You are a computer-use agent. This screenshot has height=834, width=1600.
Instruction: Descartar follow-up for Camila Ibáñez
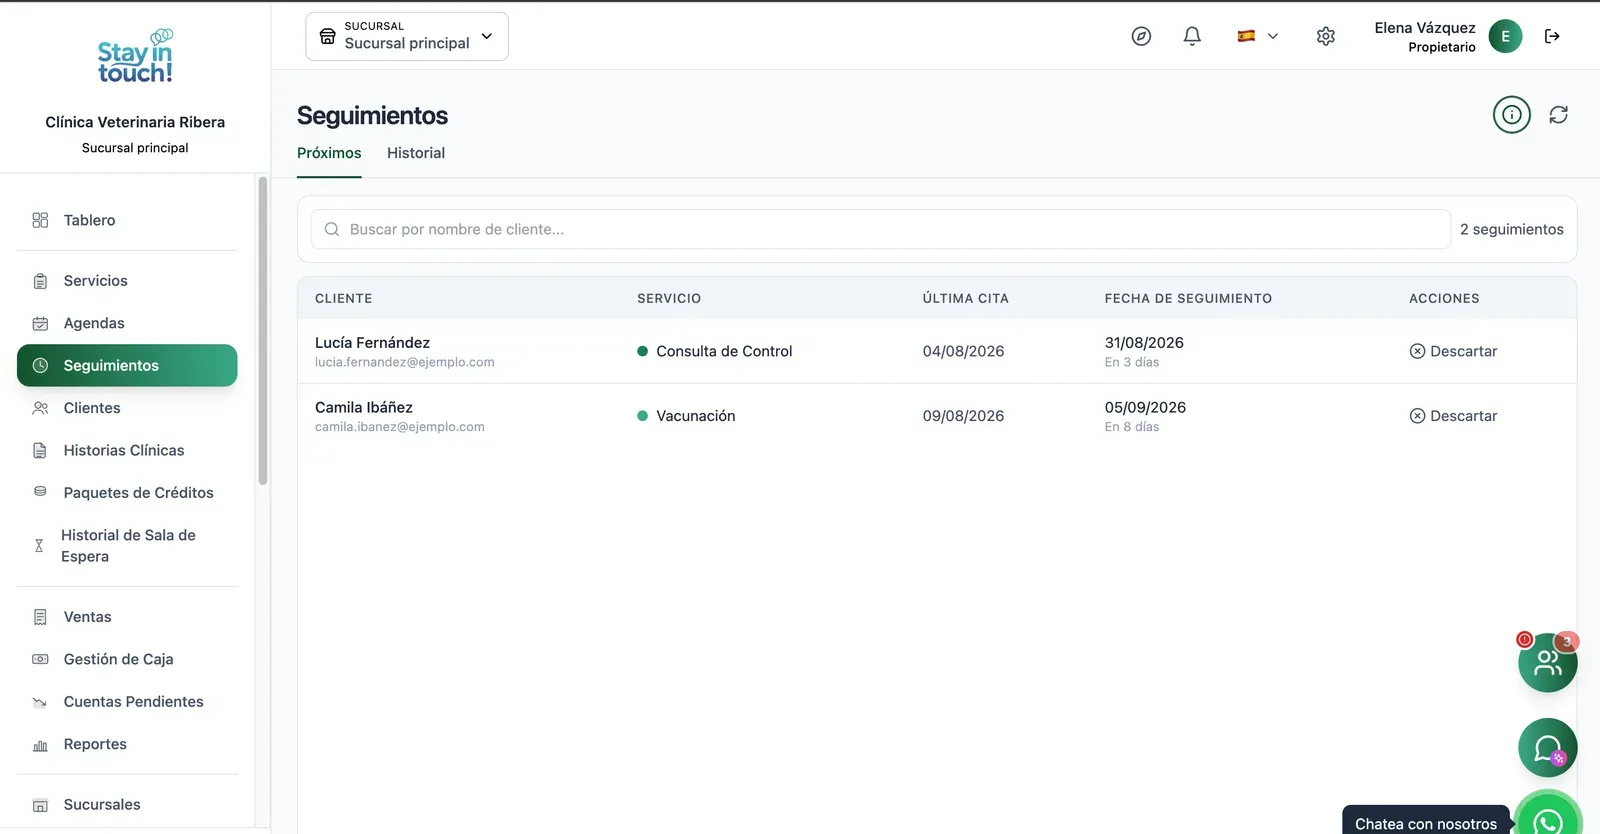pyautogui.click(x=1453, y=416)
